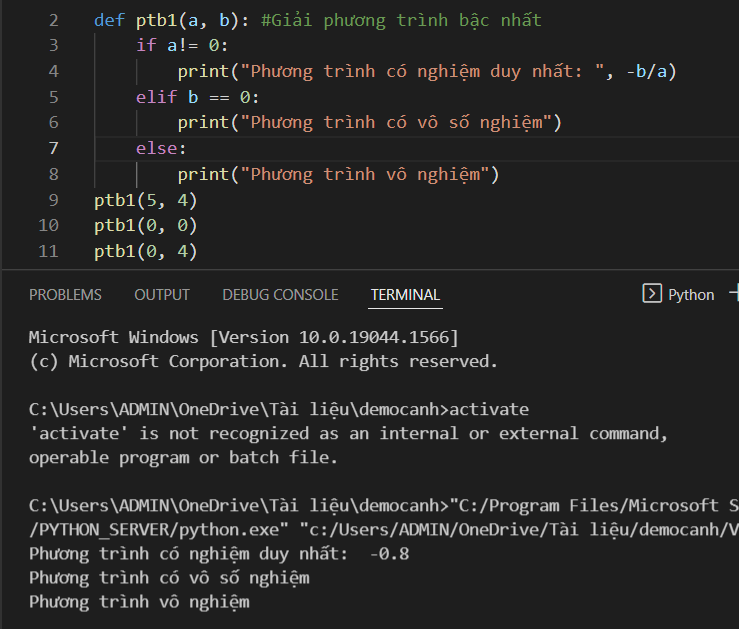
Task: Select the TERMINAL tab
Action: (x=405, y=295)
